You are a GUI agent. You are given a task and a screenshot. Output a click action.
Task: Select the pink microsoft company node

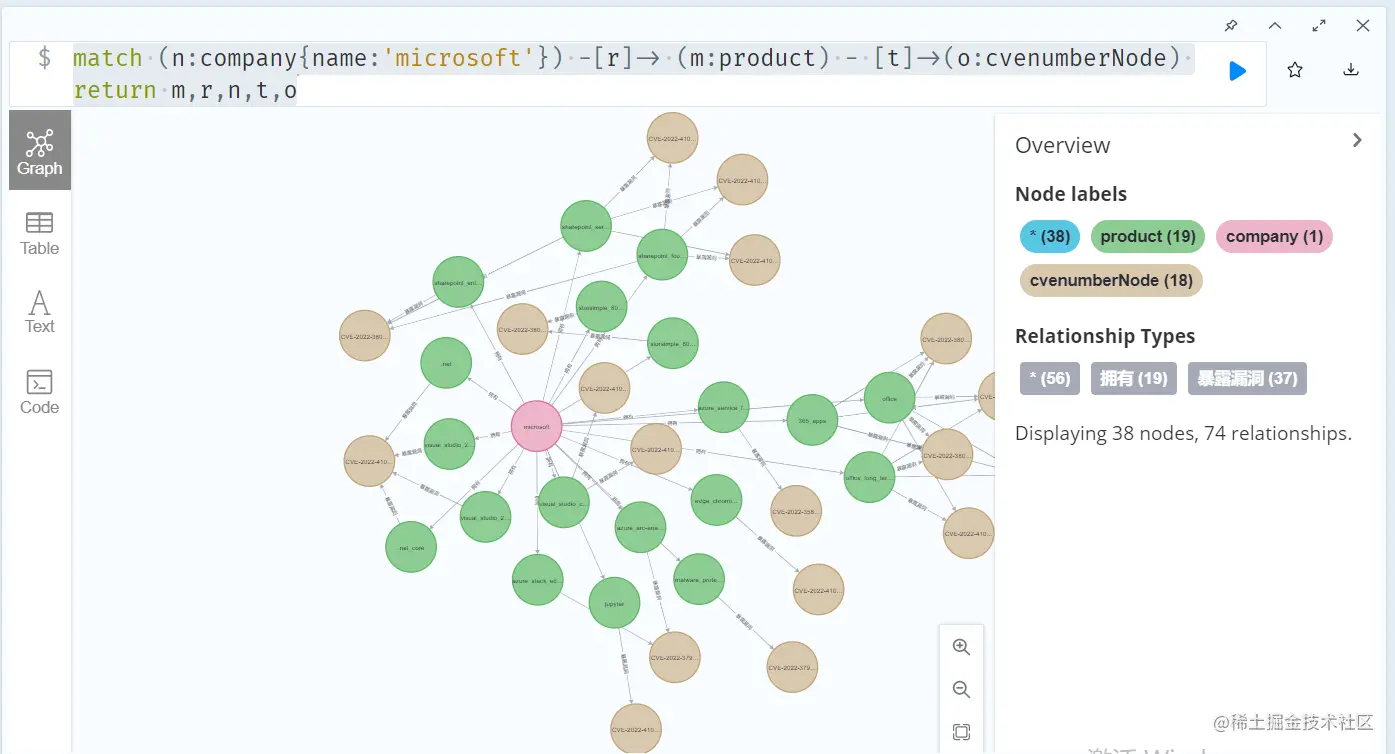tap(536, 425)
